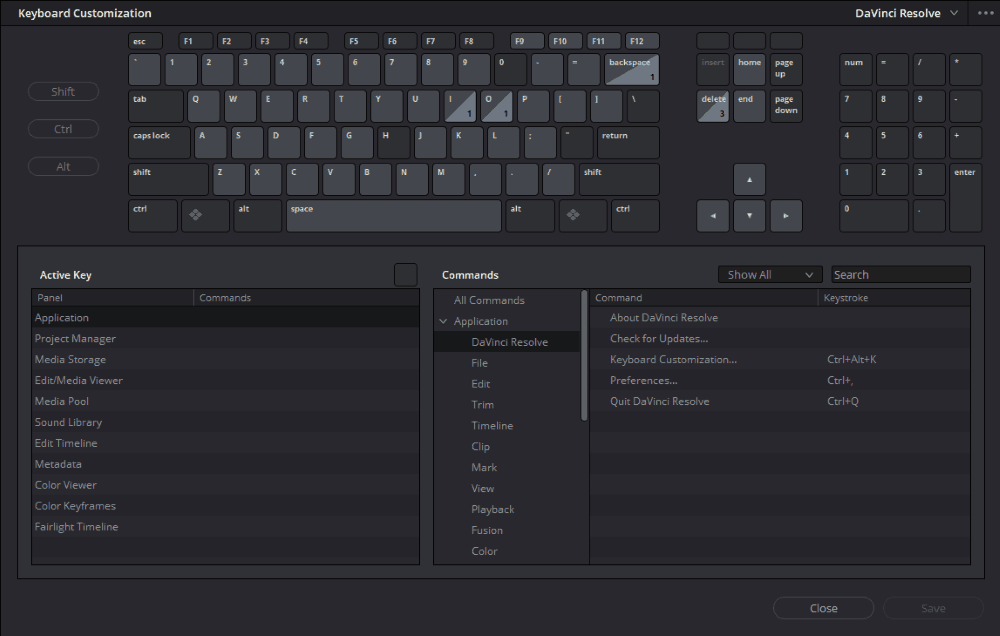Toggle the Alt modifier pill button

(x=63, y=166)
